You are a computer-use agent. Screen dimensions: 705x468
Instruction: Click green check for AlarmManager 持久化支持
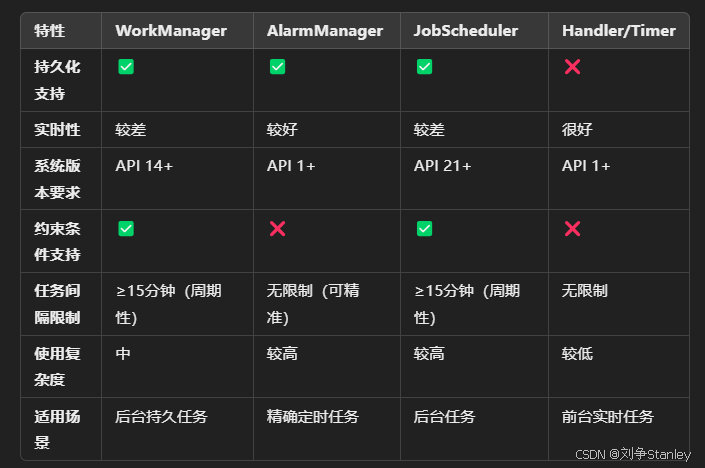click(277, 67)
